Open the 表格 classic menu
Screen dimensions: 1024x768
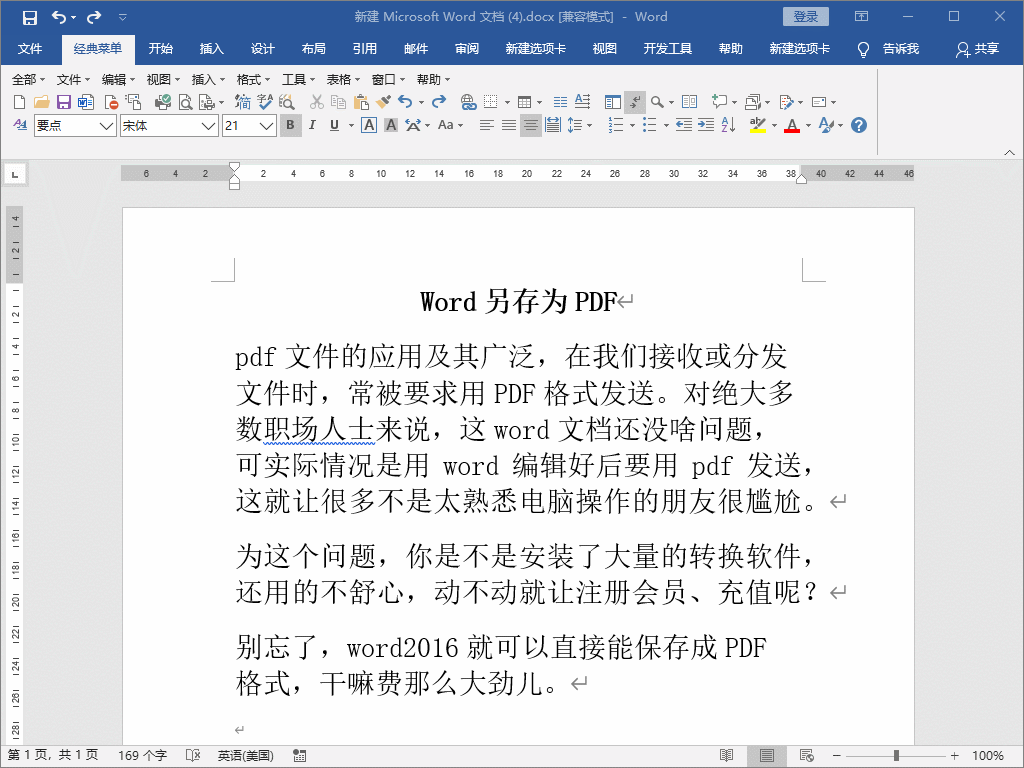(x=344, y=80)
